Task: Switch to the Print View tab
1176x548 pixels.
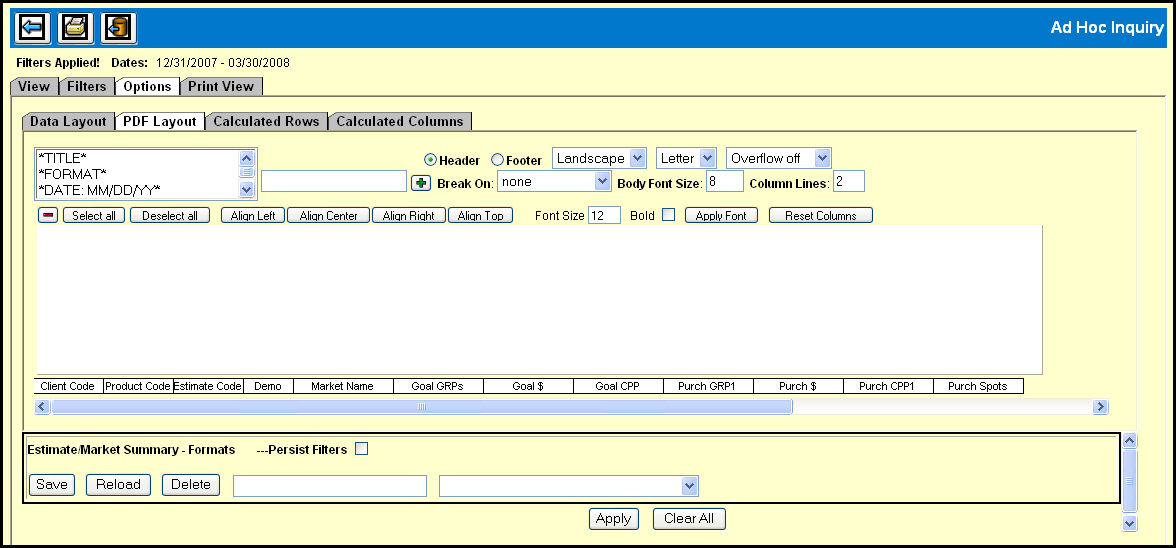Action: point(220,86)
